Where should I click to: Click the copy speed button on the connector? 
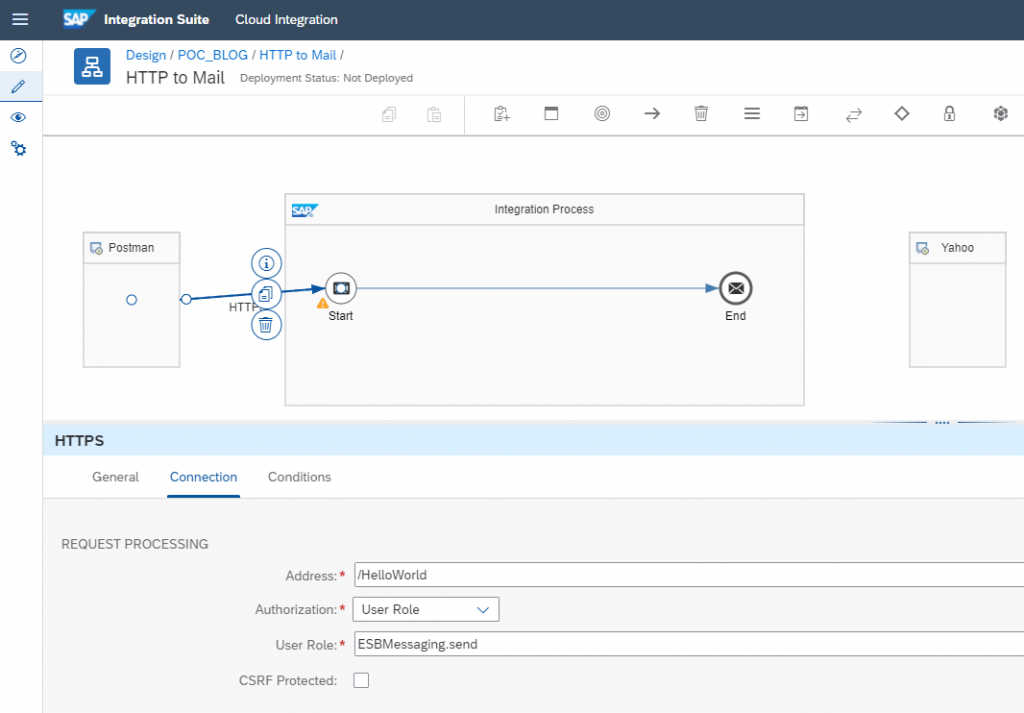(266, 294)
